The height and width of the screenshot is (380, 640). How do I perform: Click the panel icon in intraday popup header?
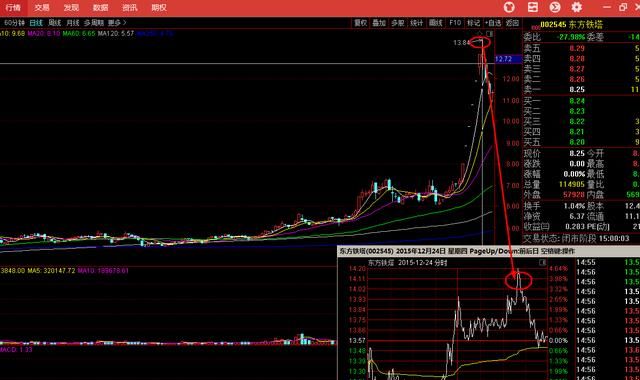pyautogui.click(x=542, y=262)
